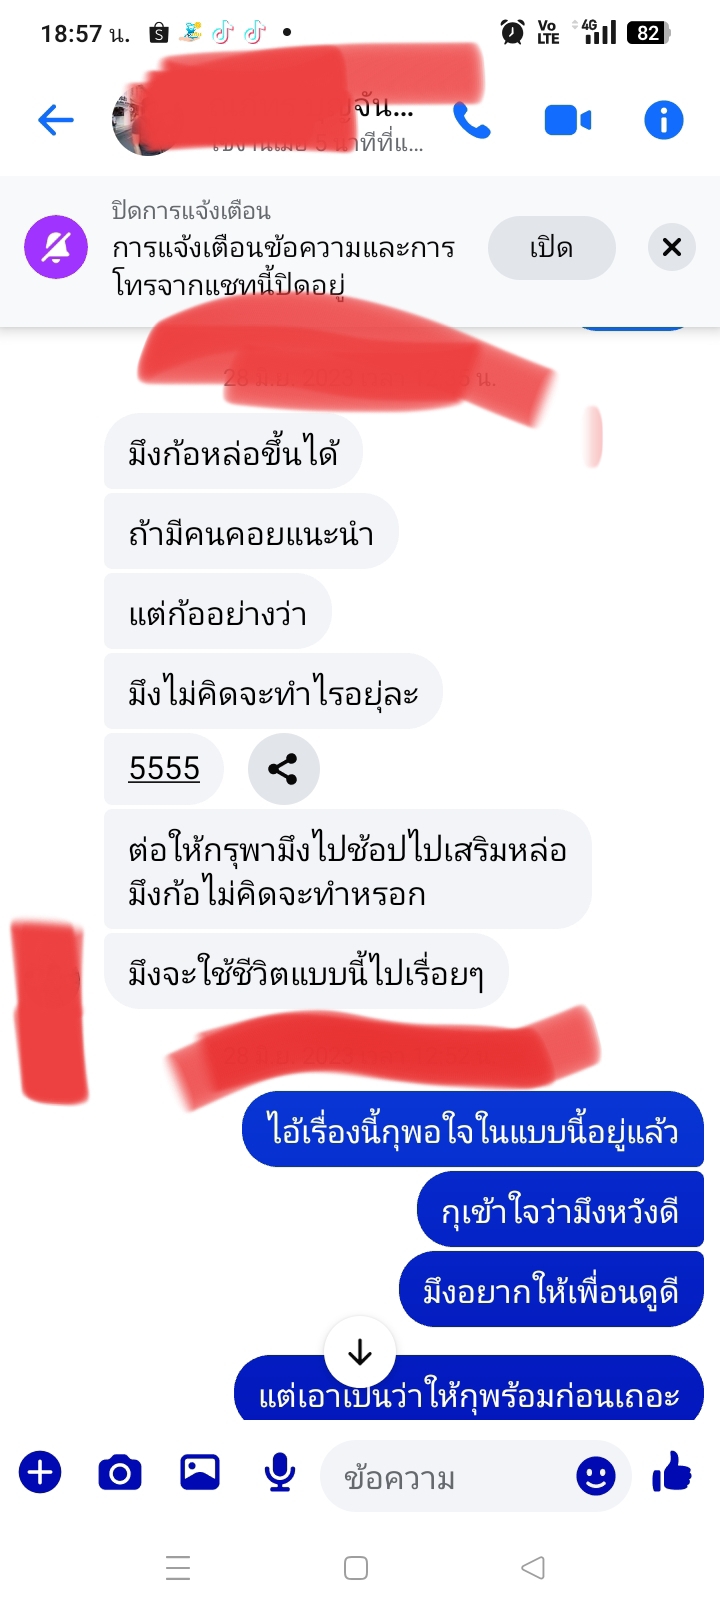Open conversation info with the i icon
720x1612 pixels.
664,121
